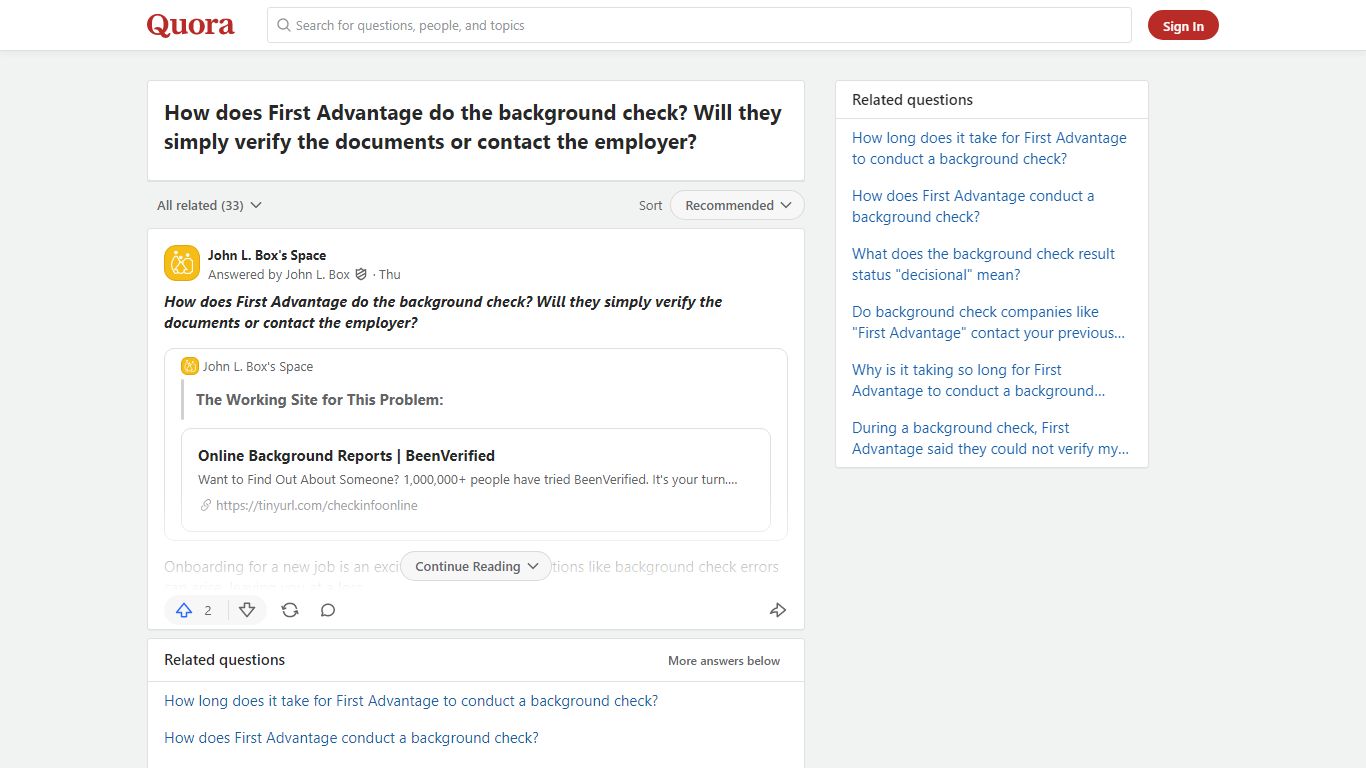
Task: Open John L. Box's Space title link
Action: 267,255
